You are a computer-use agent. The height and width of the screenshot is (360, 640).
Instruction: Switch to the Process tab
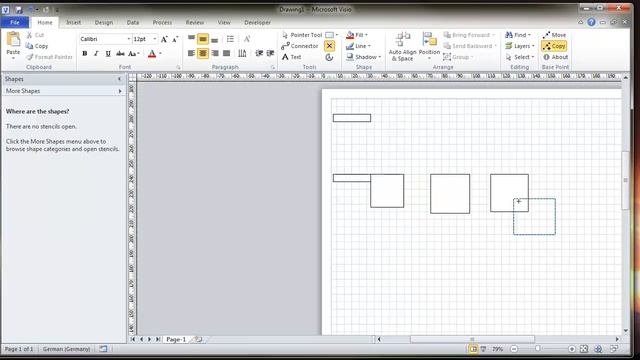click(x=162, y=22)
